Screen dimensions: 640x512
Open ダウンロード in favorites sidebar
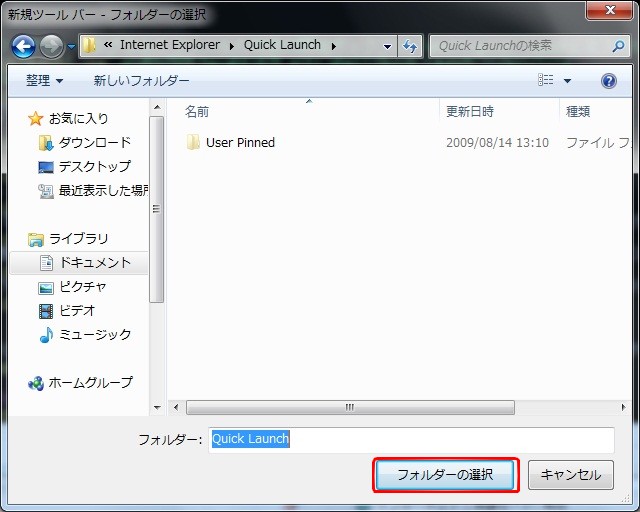pos(94,143)
